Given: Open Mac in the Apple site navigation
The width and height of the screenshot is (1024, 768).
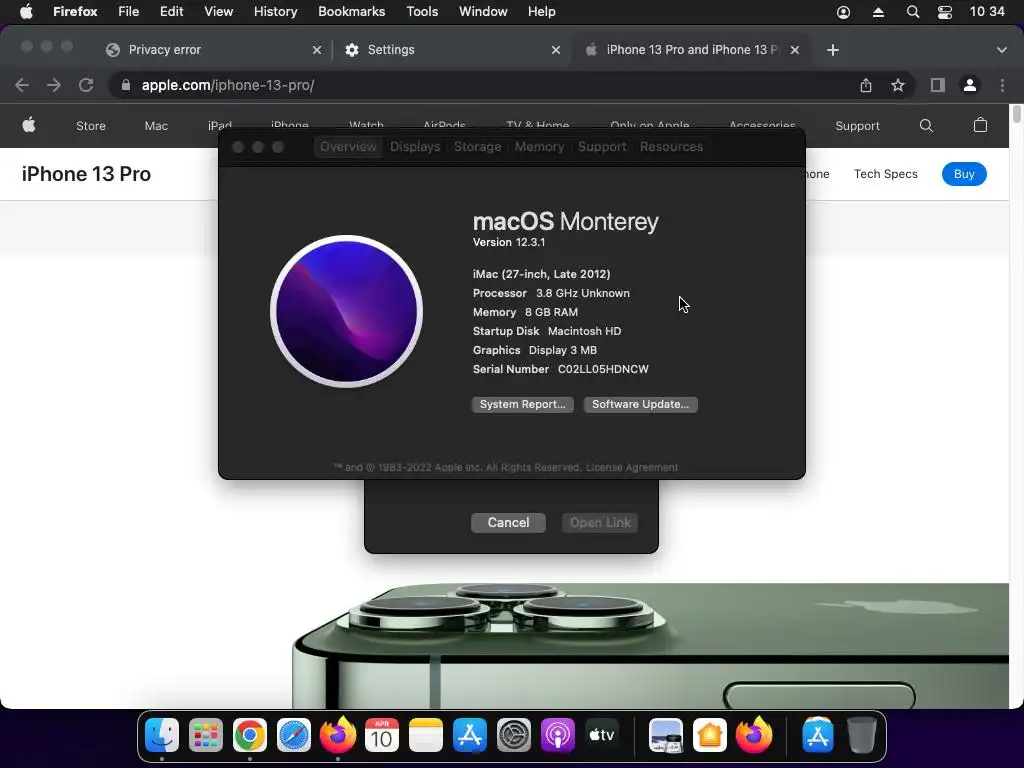Looking at the screenshot, I should coord(156,125).
